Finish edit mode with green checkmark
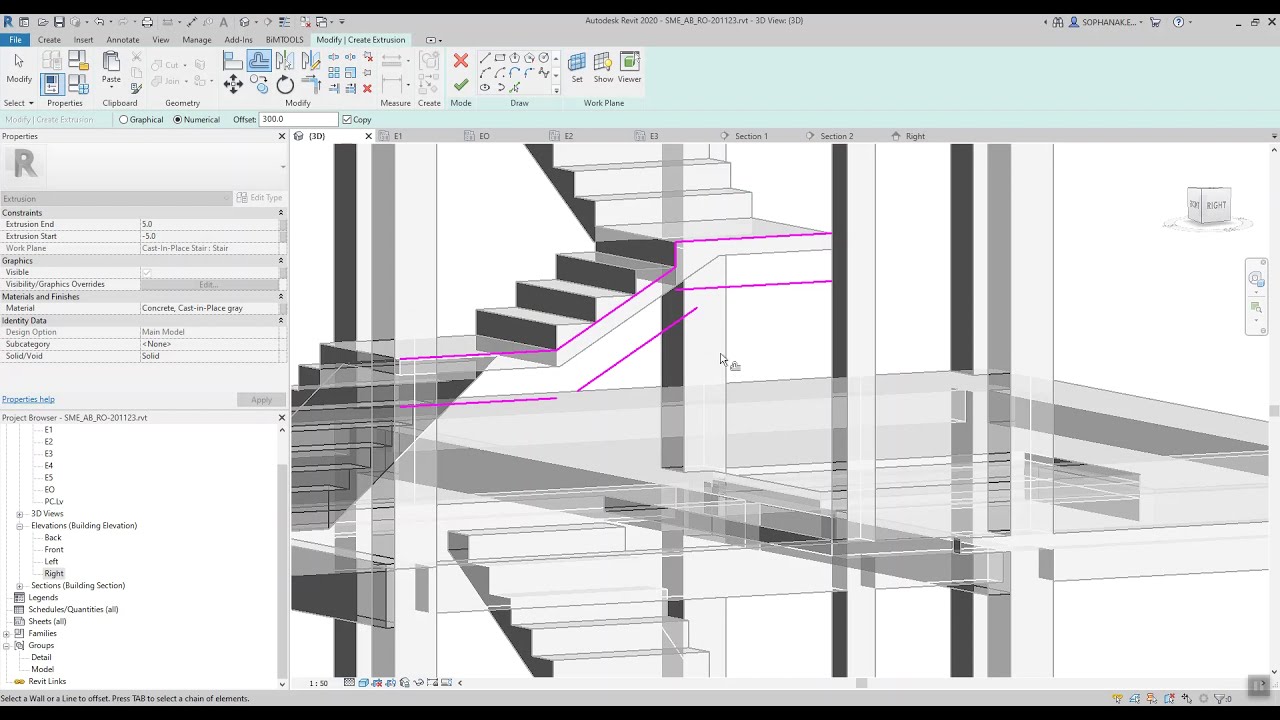 tap(461, 85)
